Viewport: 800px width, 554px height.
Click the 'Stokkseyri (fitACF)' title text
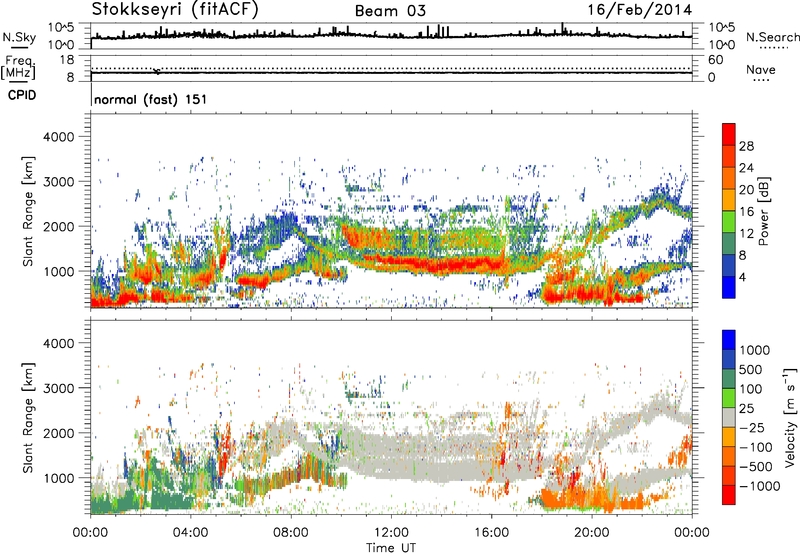(175, 10)
